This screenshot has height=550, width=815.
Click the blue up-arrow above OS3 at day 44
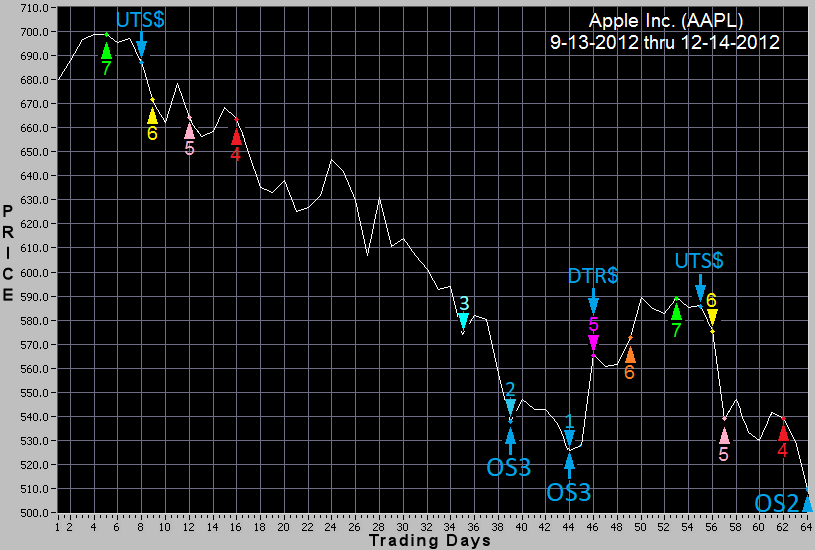tap(569, 466)
